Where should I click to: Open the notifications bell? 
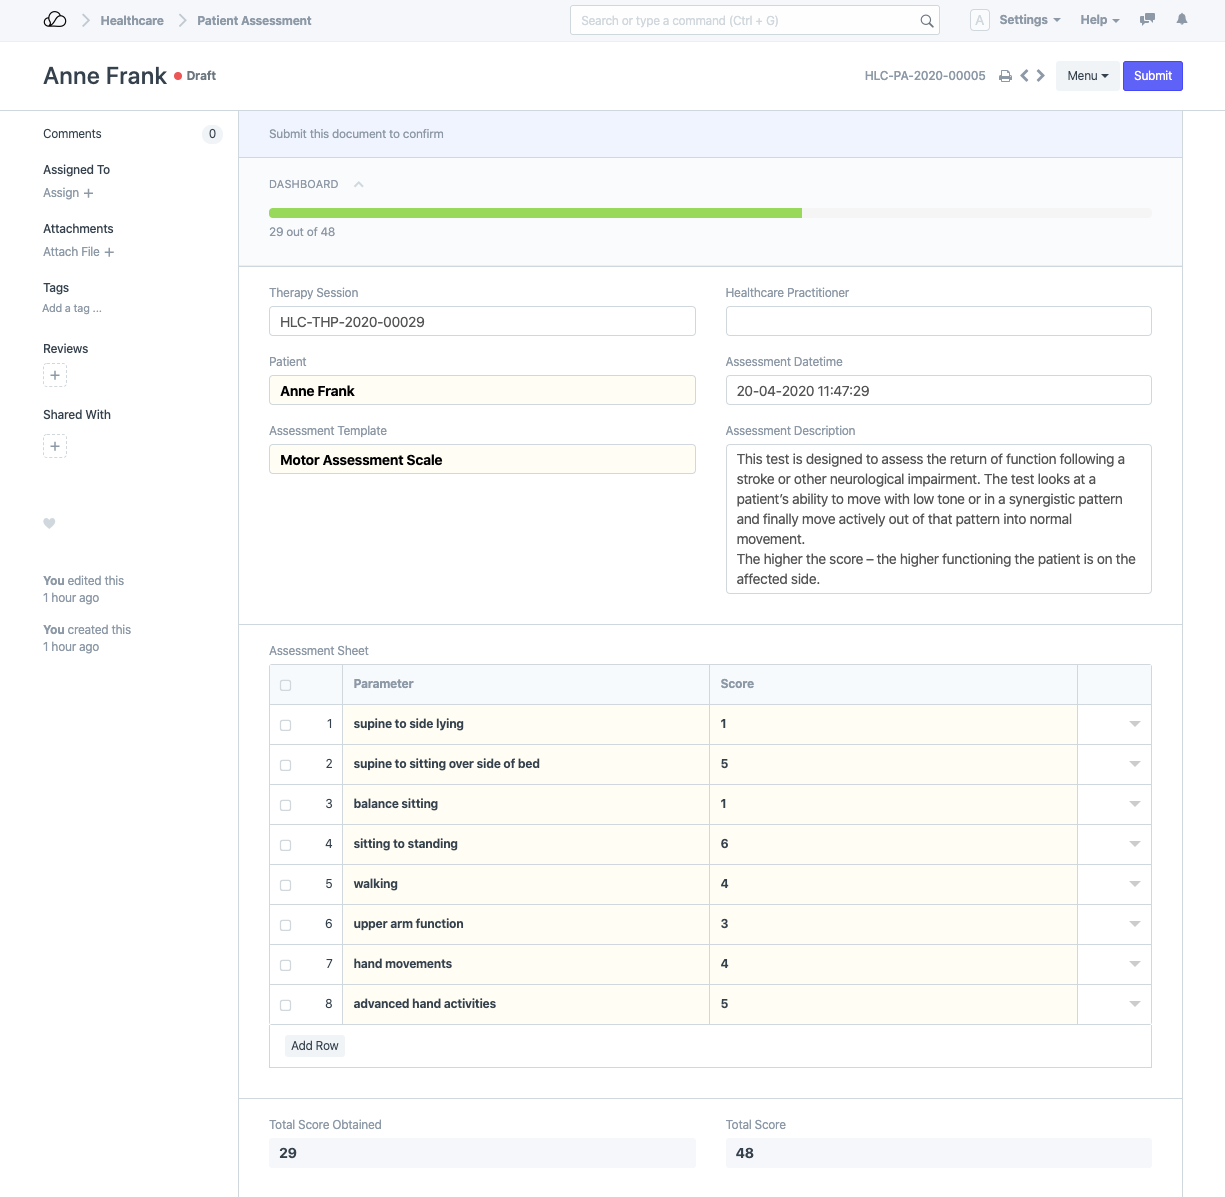[1181, 20]
